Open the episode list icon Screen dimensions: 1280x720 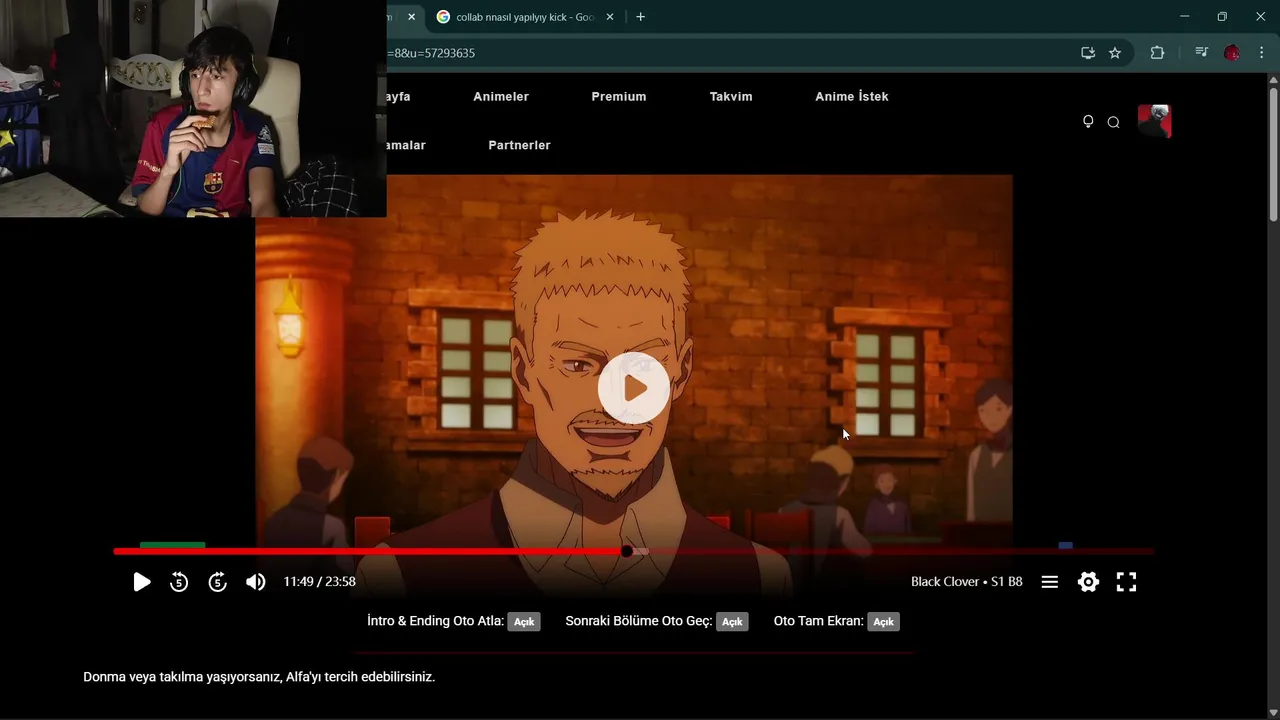point(1049,582)
